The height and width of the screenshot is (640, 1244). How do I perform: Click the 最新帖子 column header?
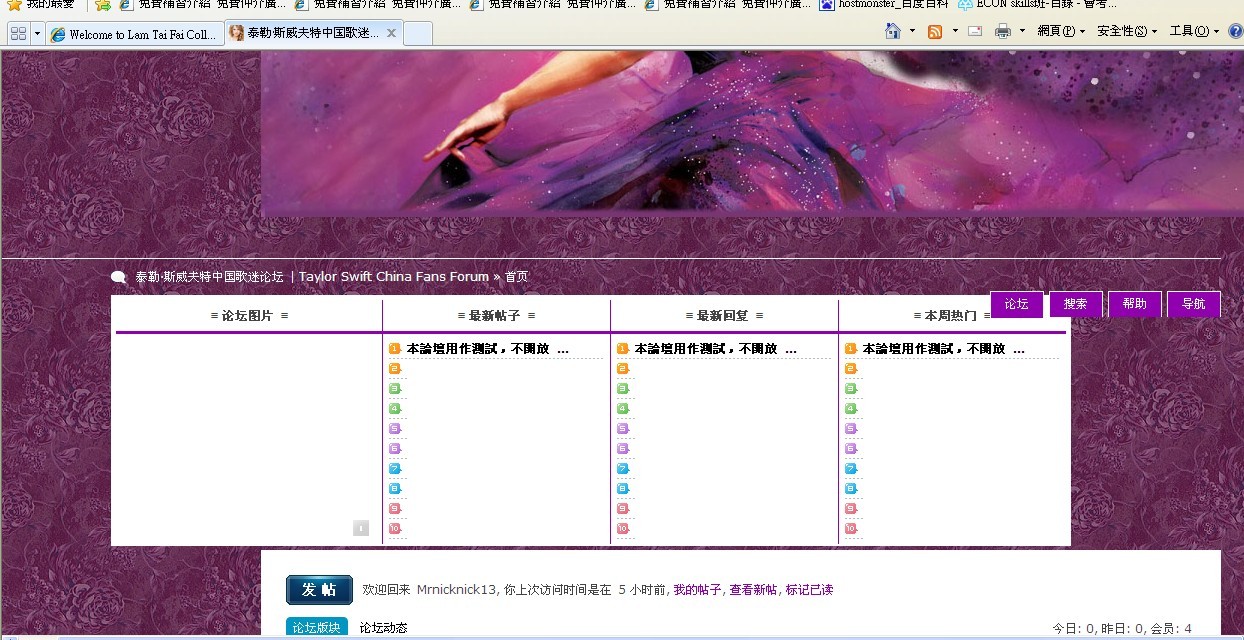click(496, 316)
